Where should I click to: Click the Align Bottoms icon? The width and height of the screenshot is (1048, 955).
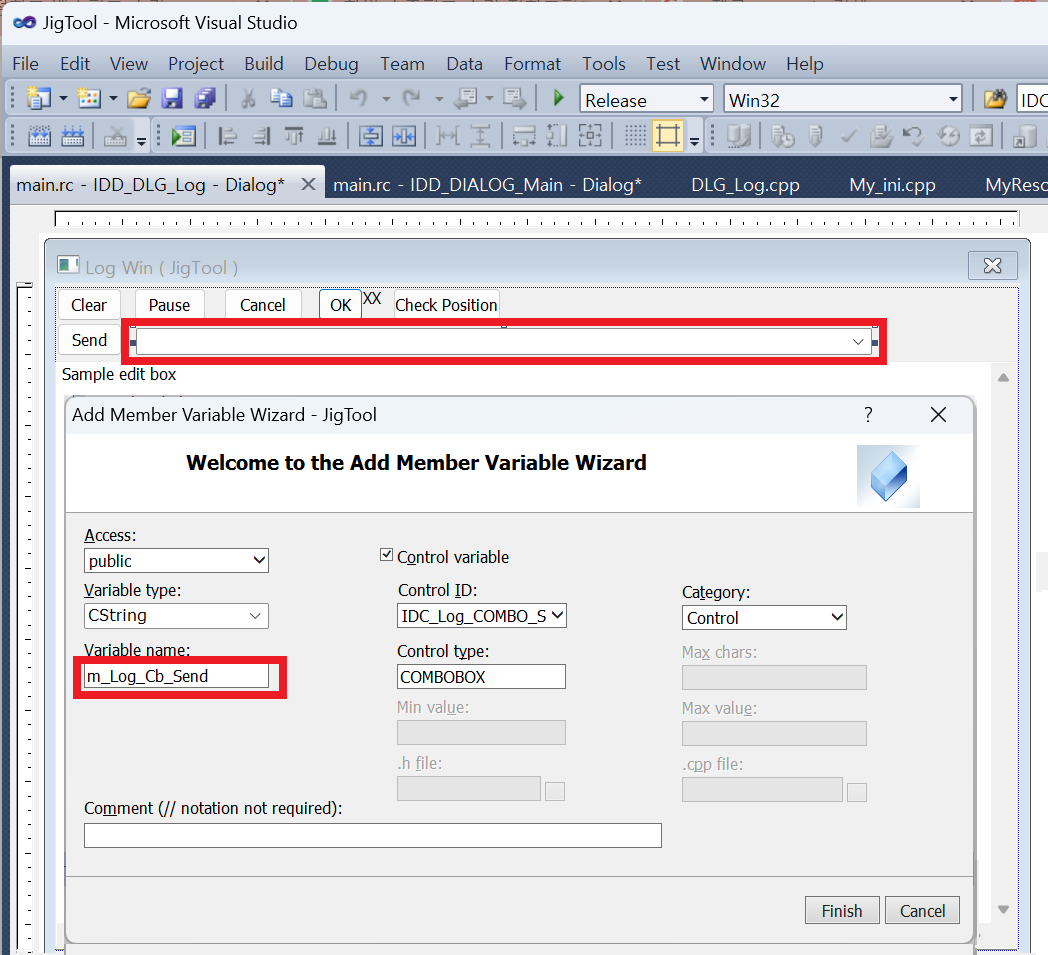point(327,136)
